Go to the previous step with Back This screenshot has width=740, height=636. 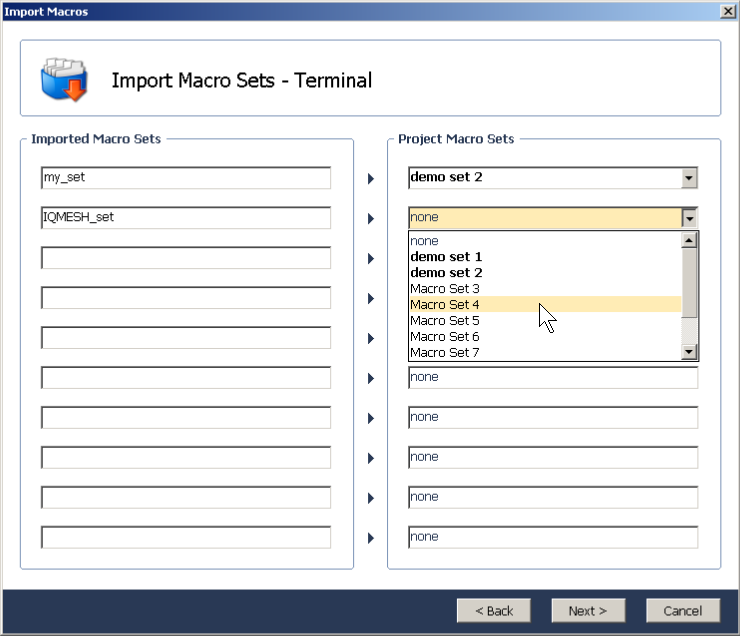click(x=494, y=611)
